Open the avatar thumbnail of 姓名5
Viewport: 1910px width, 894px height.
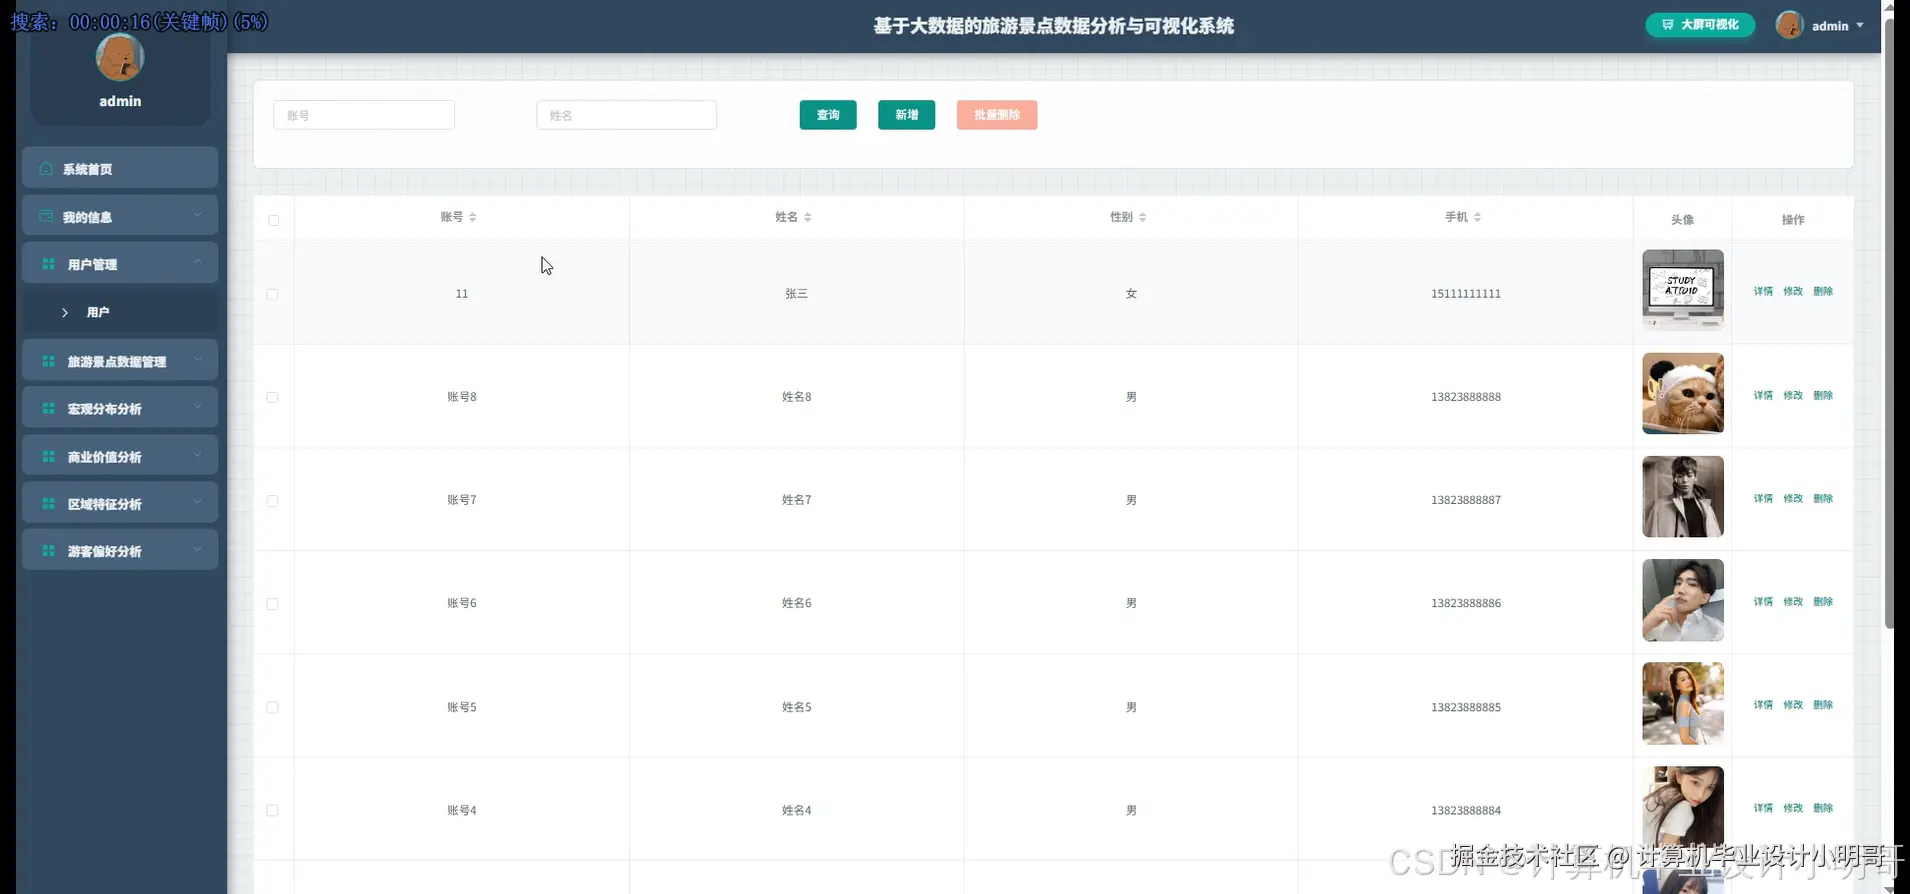1683,703
